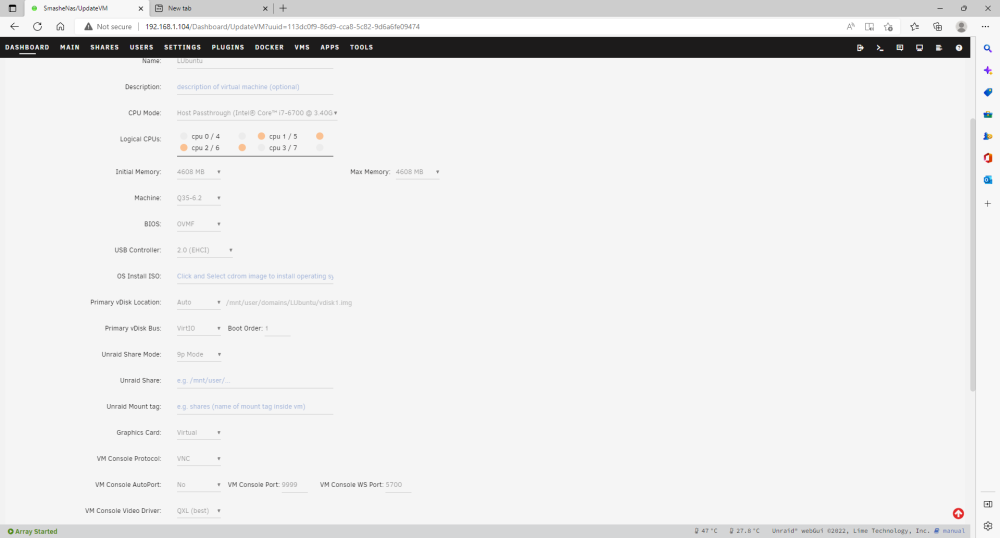Toggle the cpu 0 checkbox
1000x538 pixels.
(x=184, y=136)
